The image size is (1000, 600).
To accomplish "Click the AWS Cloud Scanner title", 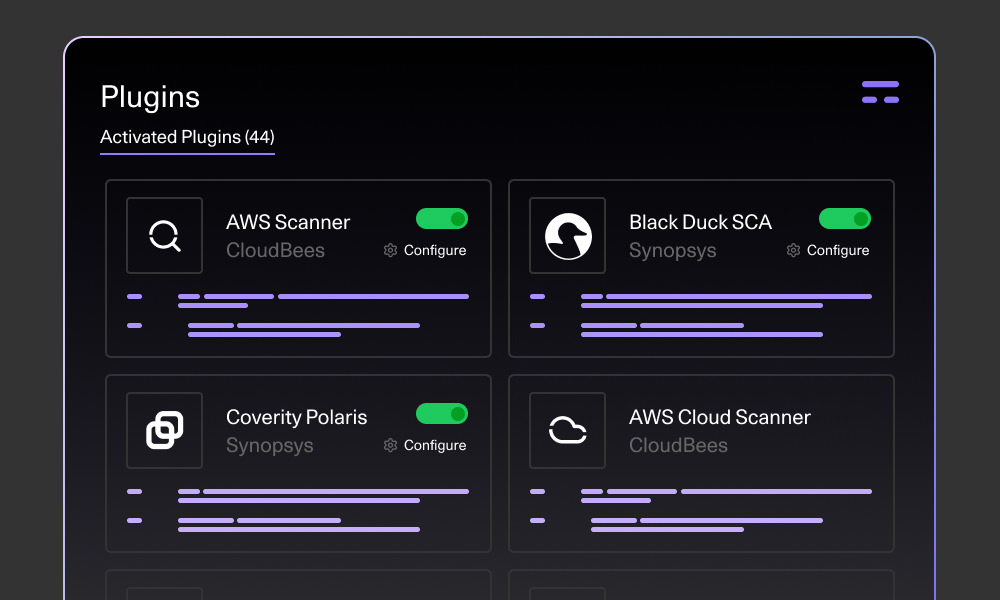I will (720, 417).
